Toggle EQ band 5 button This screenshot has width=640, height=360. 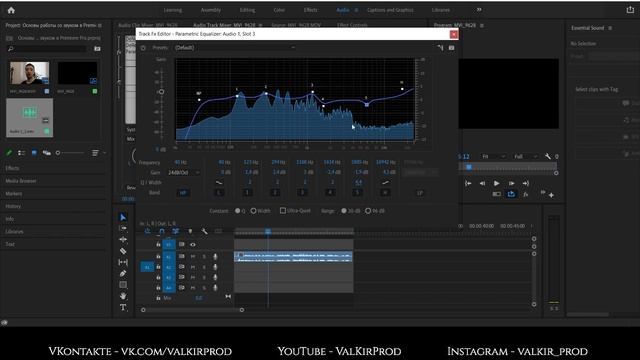pyautogui.click(x=358, y=193)
